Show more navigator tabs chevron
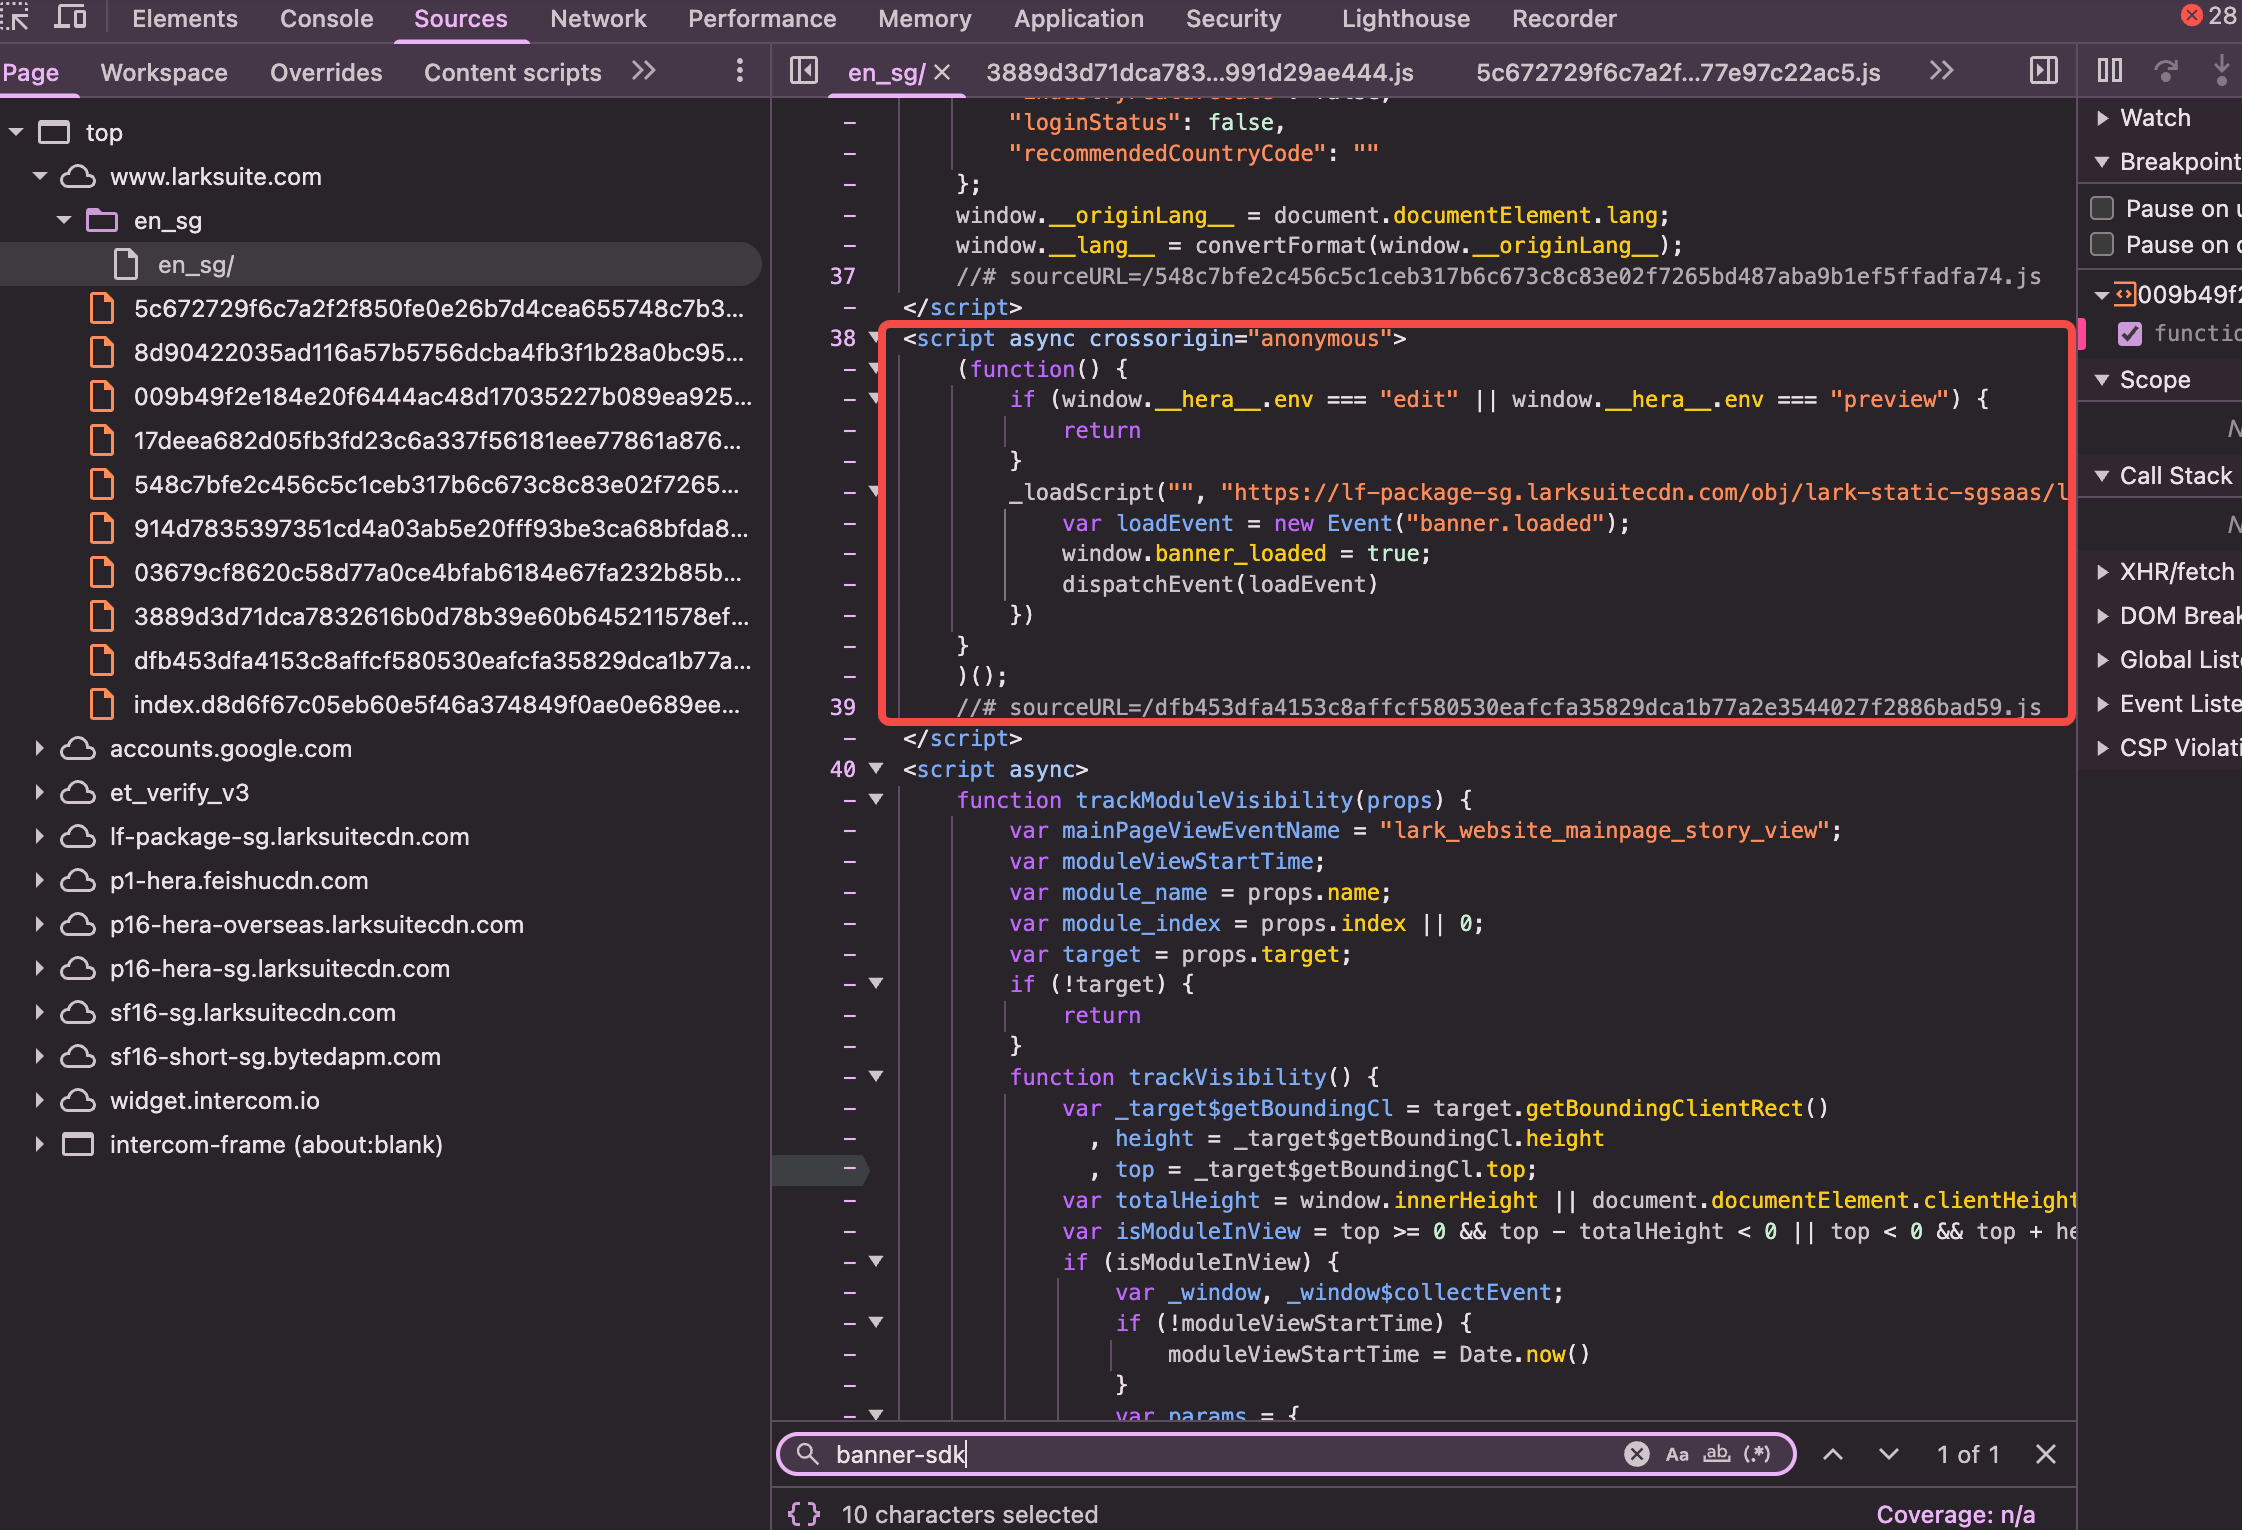2242x1530 pixels. coord(644,70)
